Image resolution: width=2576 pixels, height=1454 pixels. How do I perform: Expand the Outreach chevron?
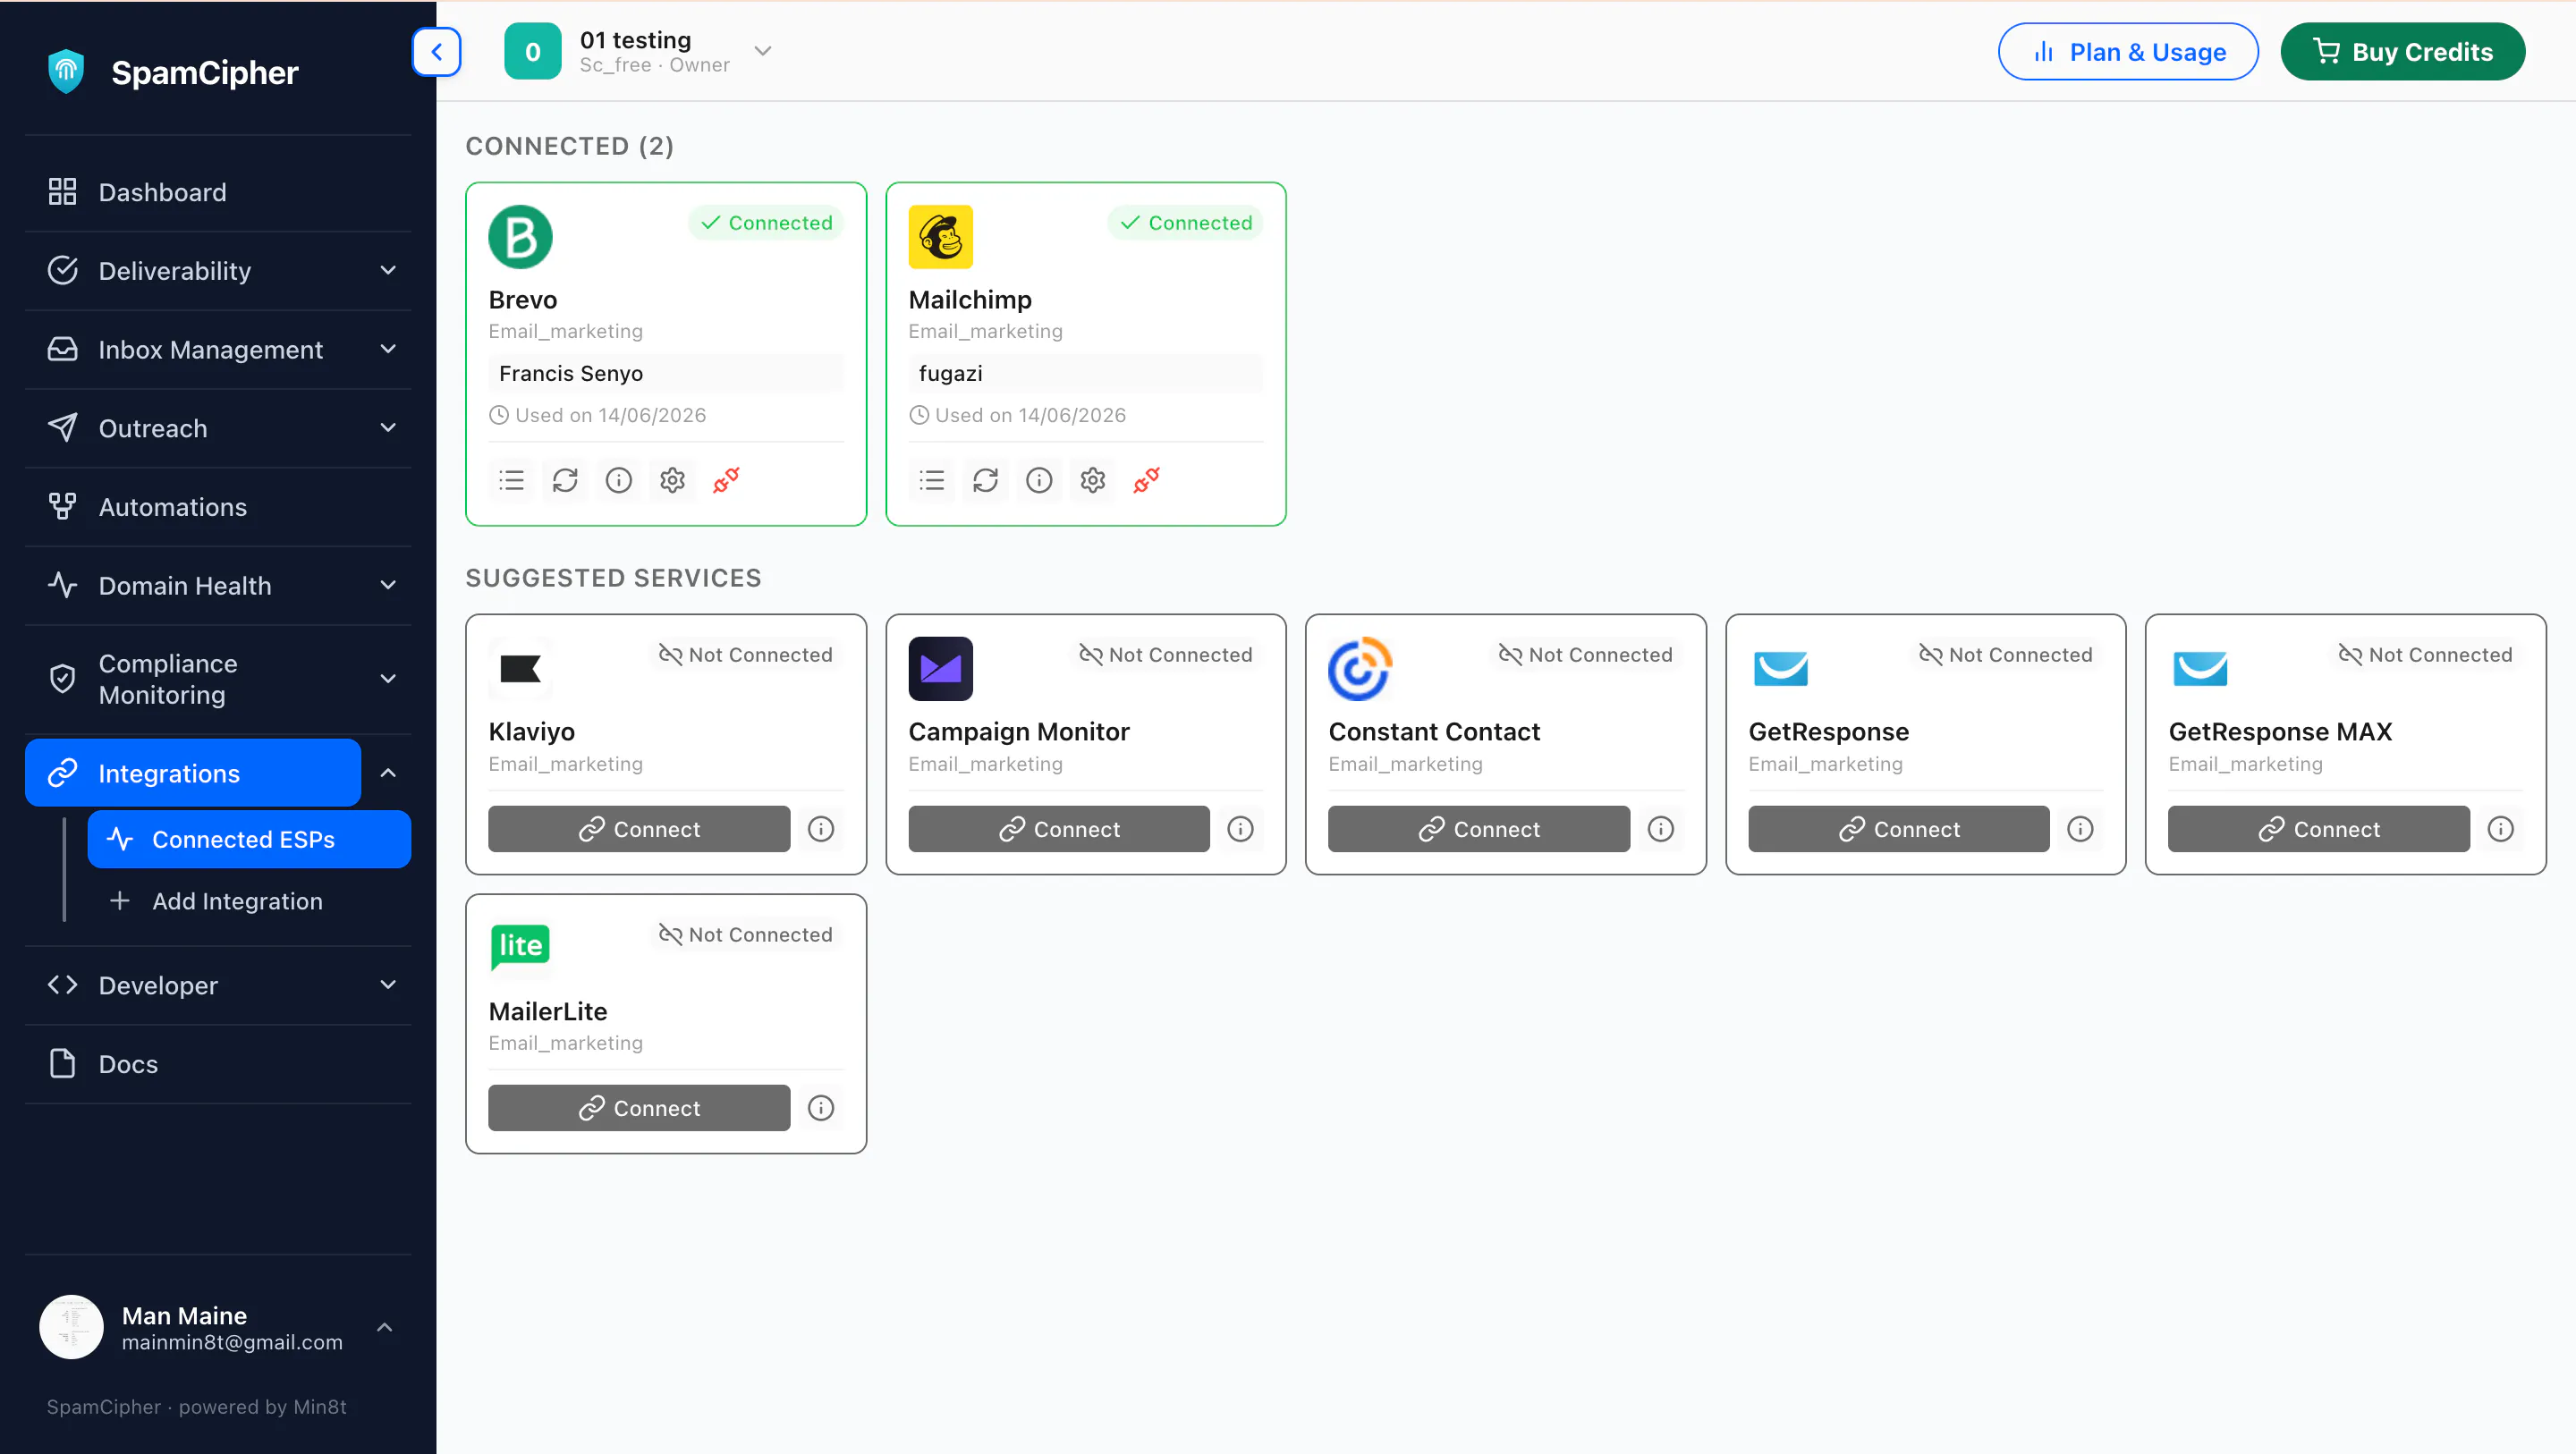[388, 428]
